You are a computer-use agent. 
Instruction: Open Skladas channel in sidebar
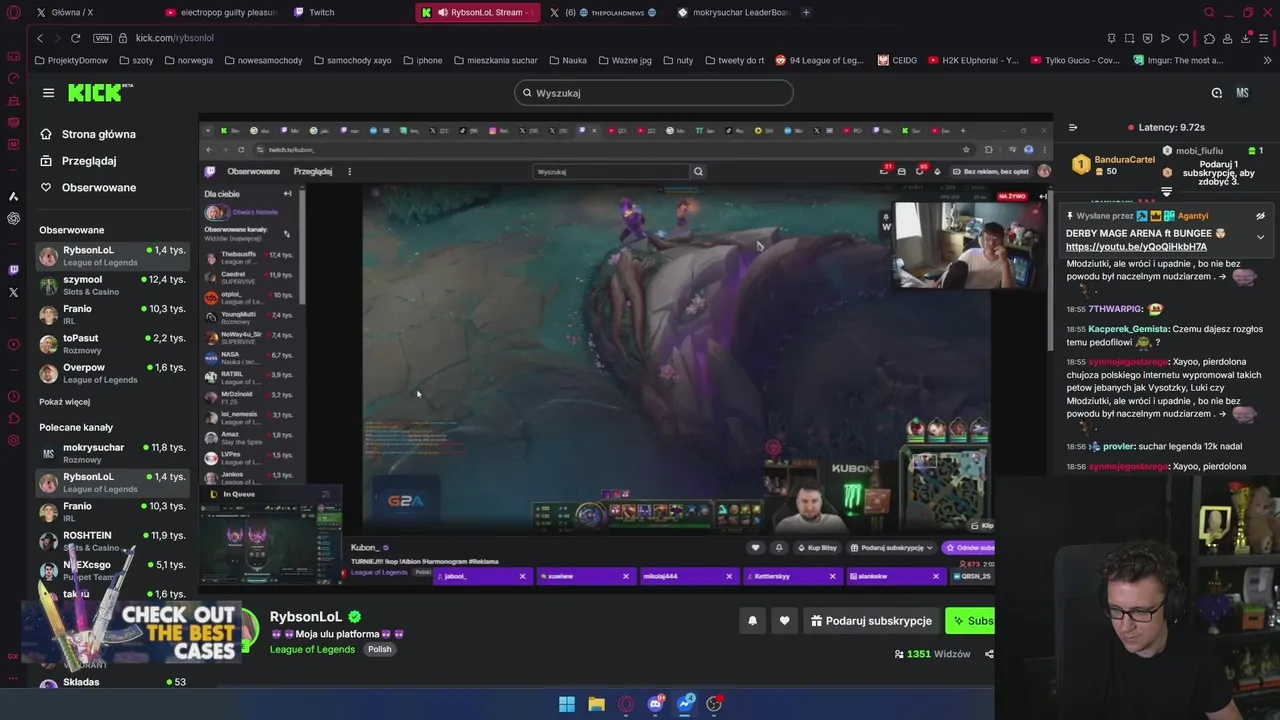(112, 683)
